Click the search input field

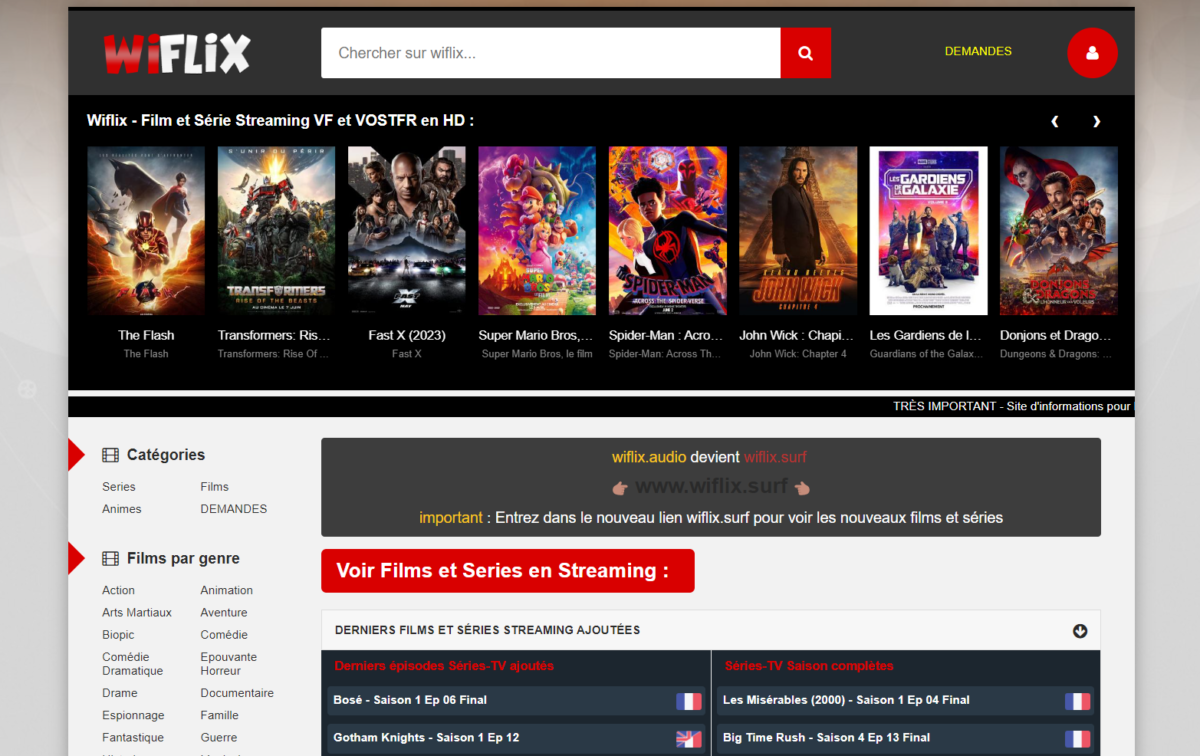[x=550, y=52]
